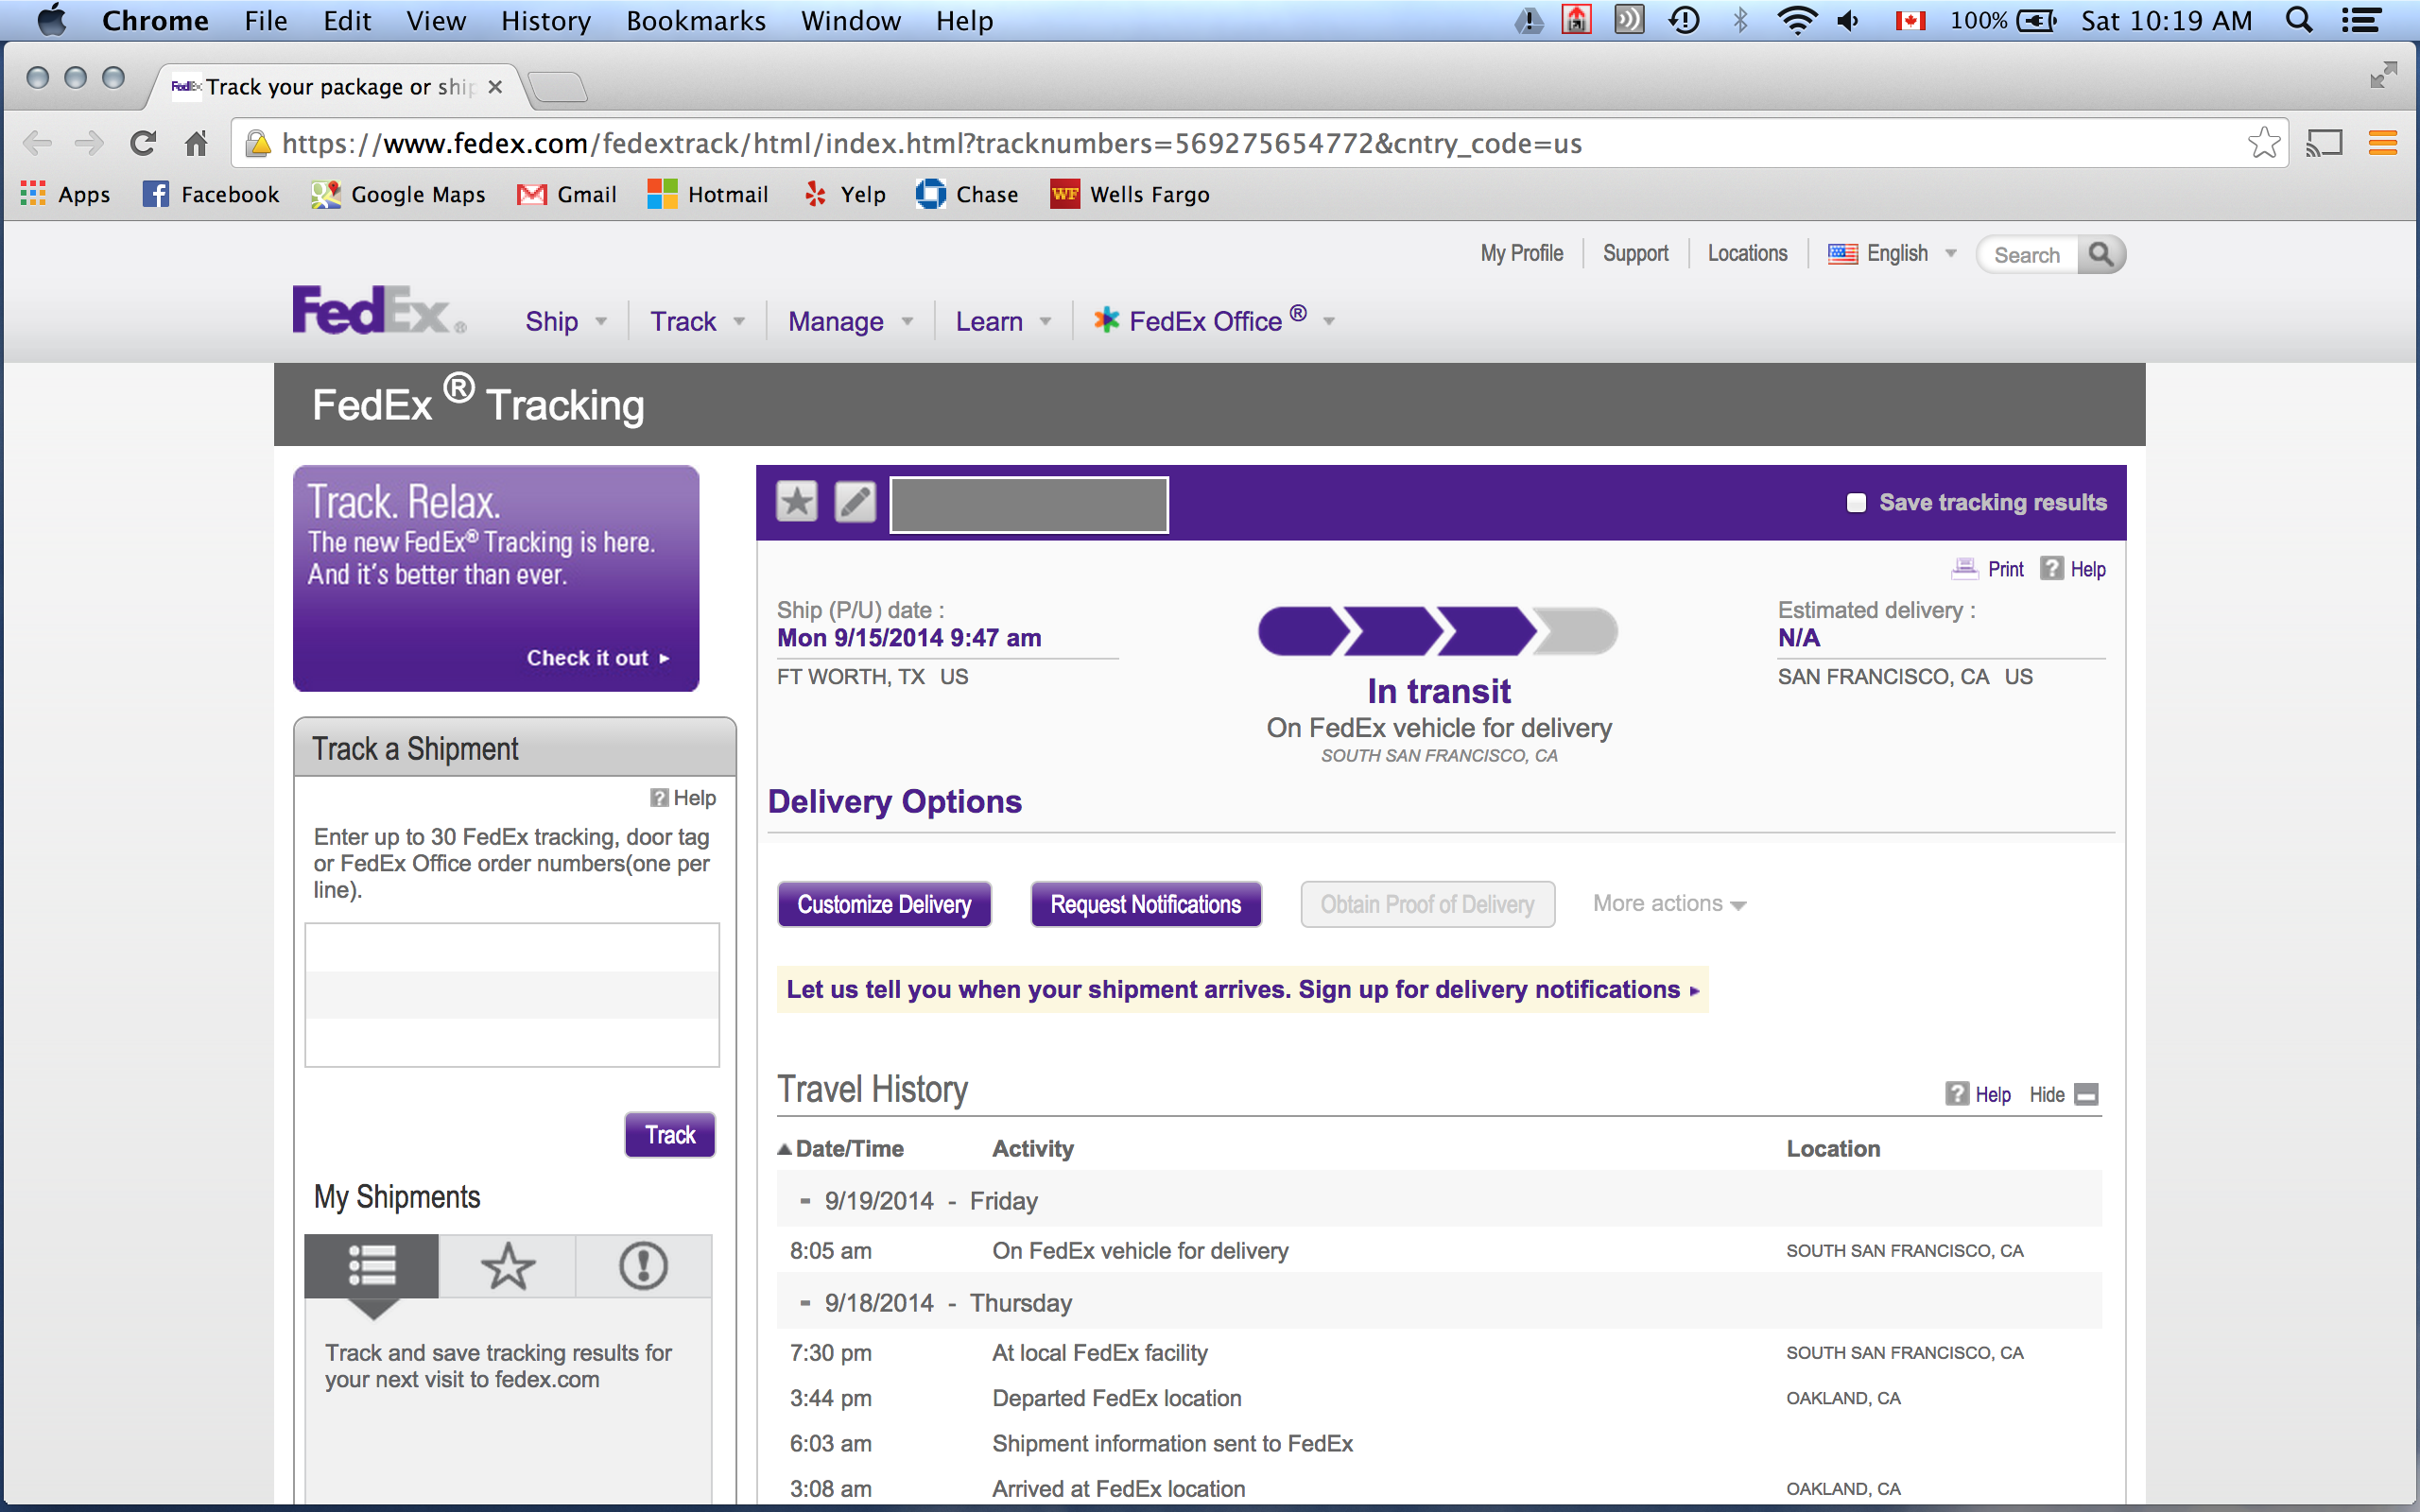Screen dimensions: 2420x1512
Task: Click the Customize Delivery button
Action: click(x=884, y=904)
